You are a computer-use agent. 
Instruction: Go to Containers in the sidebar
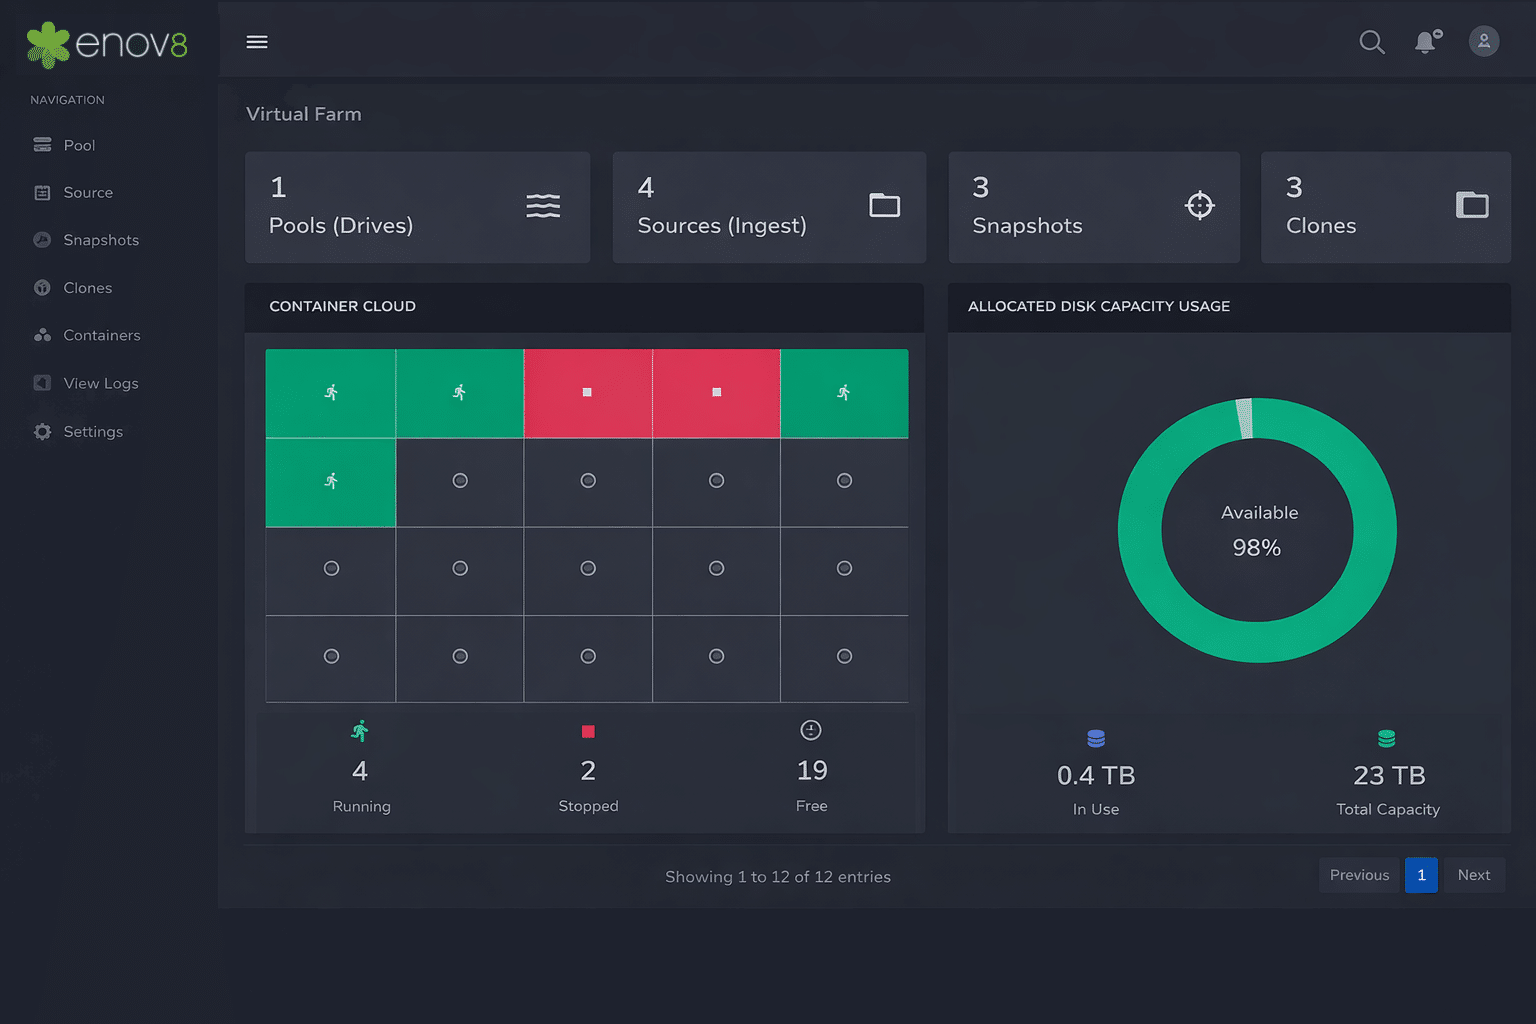point(100,336)
